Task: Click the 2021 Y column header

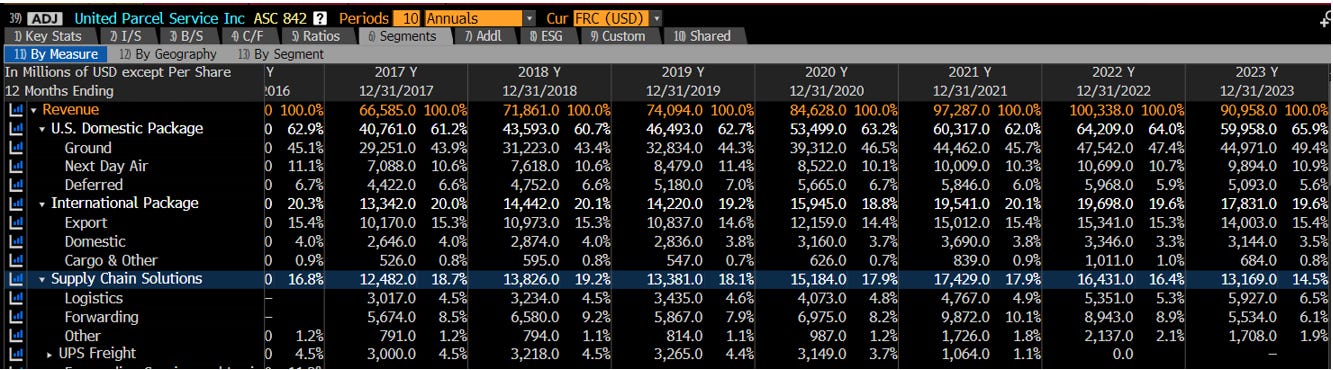Action: click(970, 73)
